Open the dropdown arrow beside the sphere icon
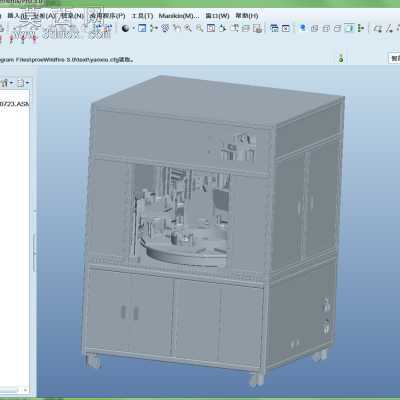This screenshot has height=400, width=400. pyautogui.click(x=133, y=28)
